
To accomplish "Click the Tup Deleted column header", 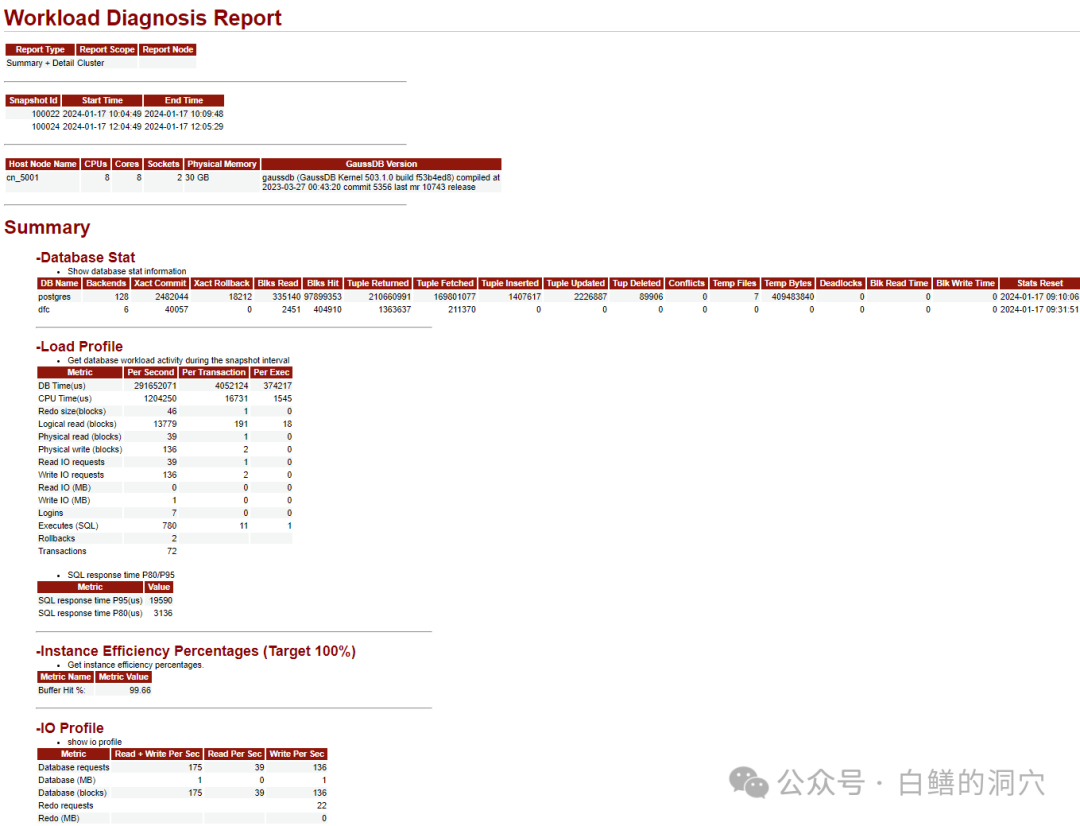I will pyautogui.click(x=636, y=283).
